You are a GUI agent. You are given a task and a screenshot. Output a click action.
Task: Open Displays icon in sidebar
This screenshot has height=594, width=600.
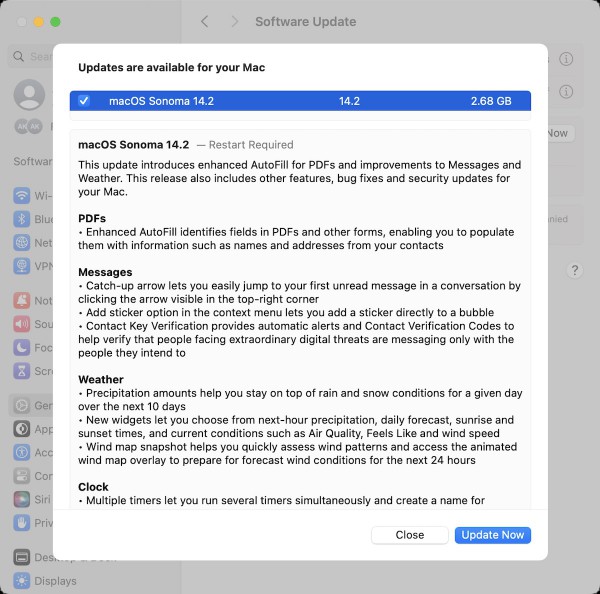(x=22, y=581)
